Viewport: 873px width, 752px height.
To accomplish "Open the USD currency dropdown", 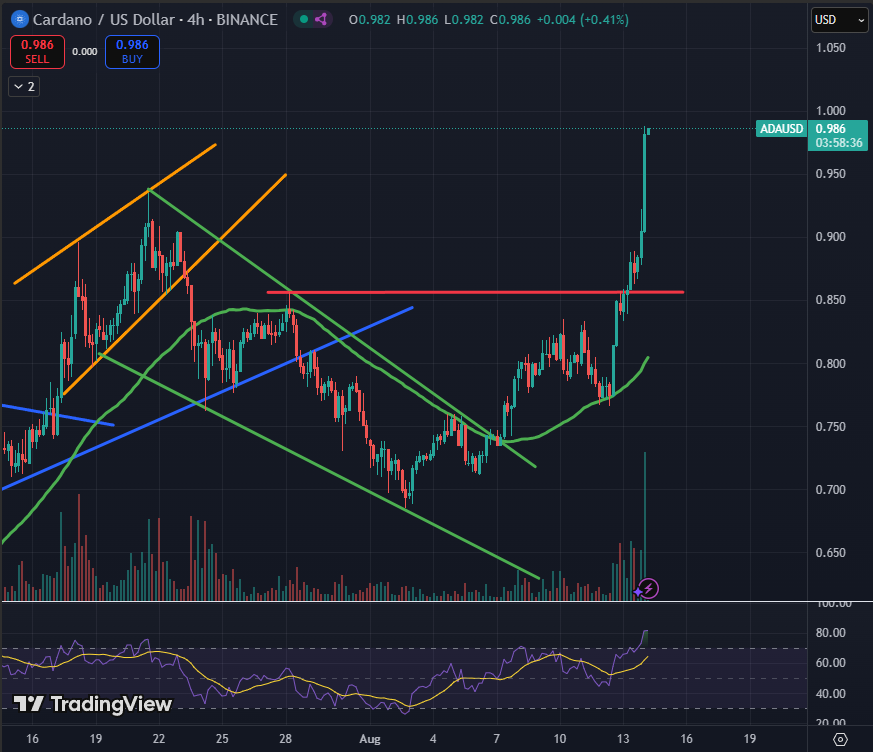I will click(x=839, y=19).
